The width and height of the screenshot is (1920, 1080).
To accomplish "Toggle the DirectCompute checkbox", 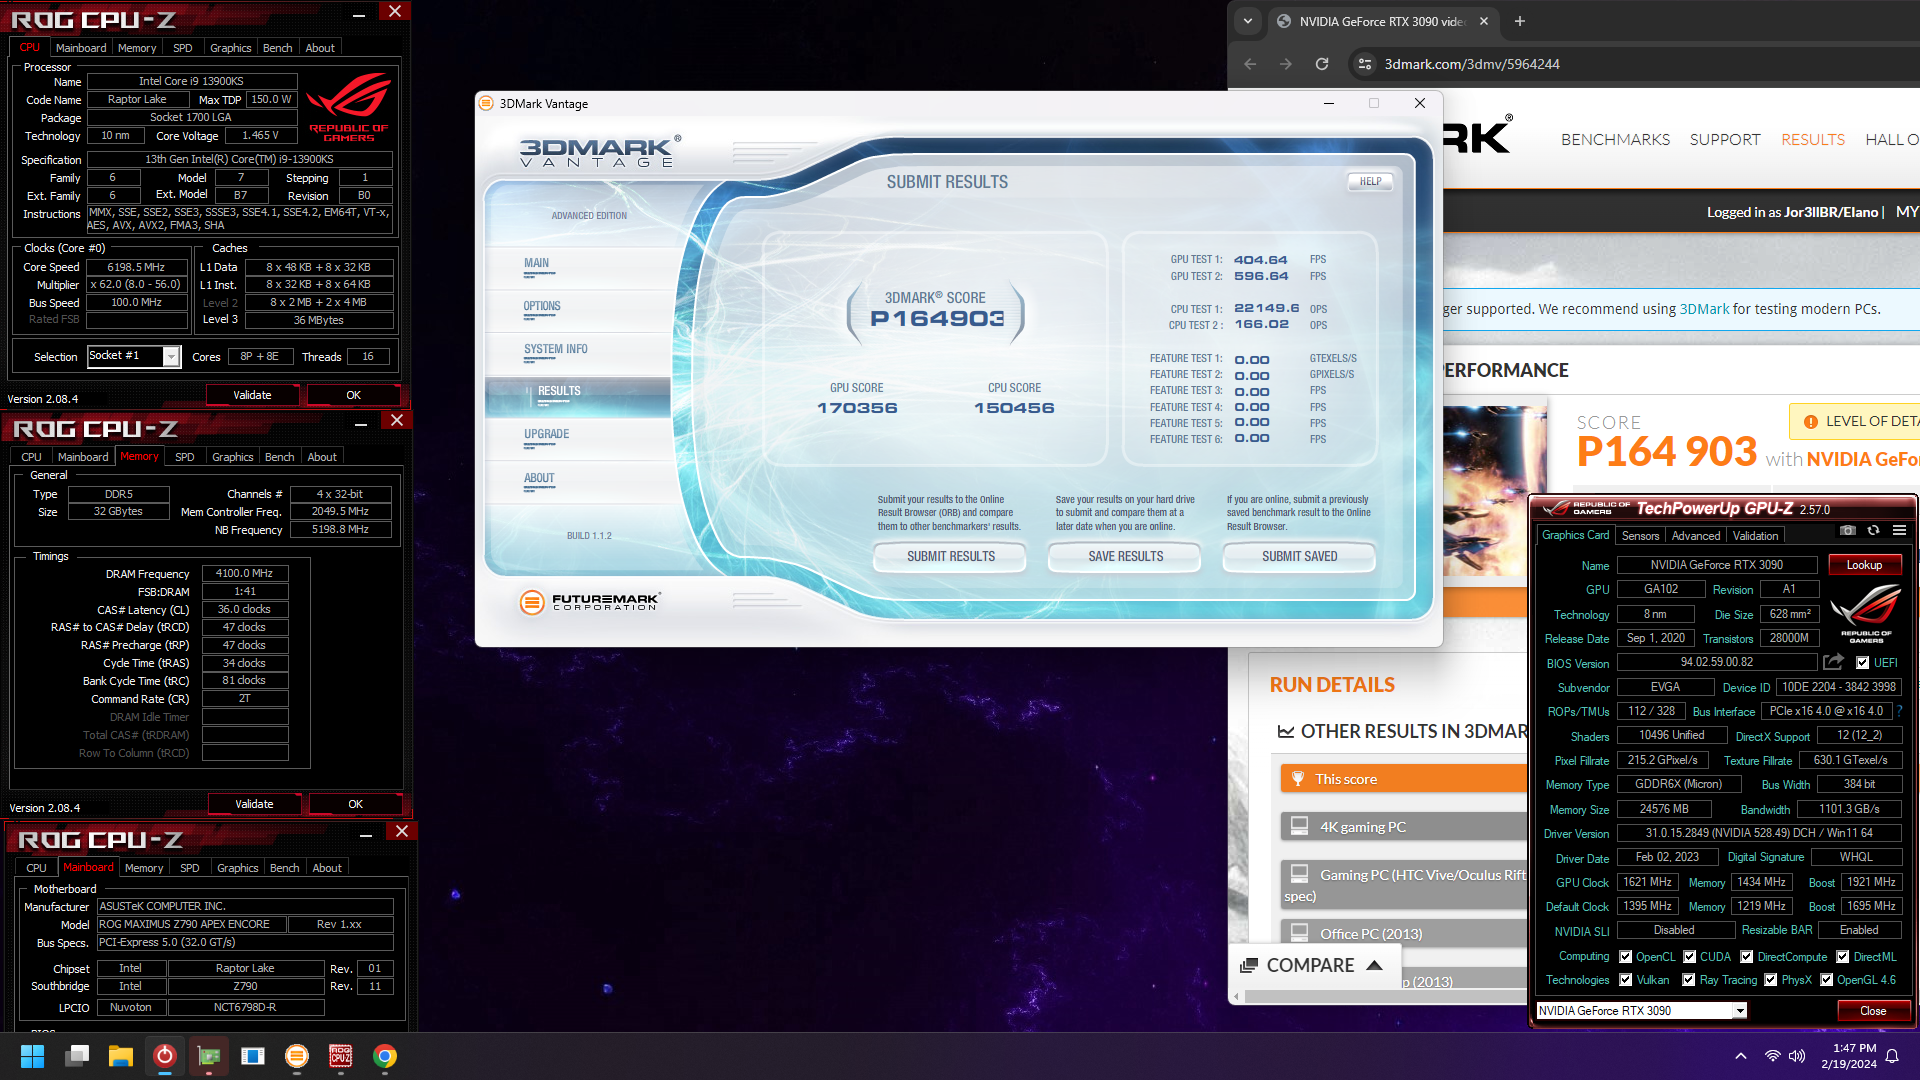I will click(1747, 956).
